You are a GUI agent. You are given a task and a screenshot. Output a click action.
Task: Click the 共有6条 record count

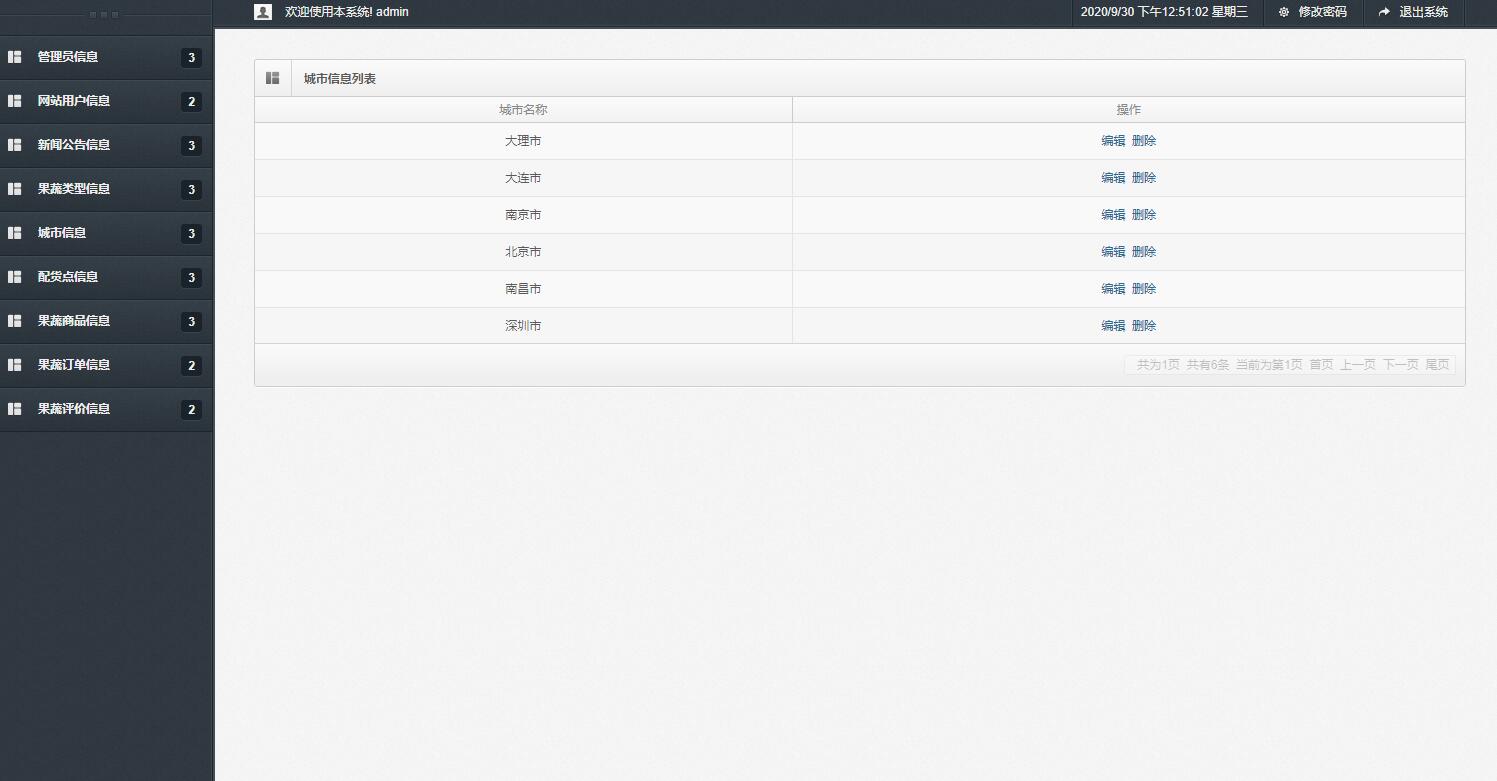click(1208, 365)
